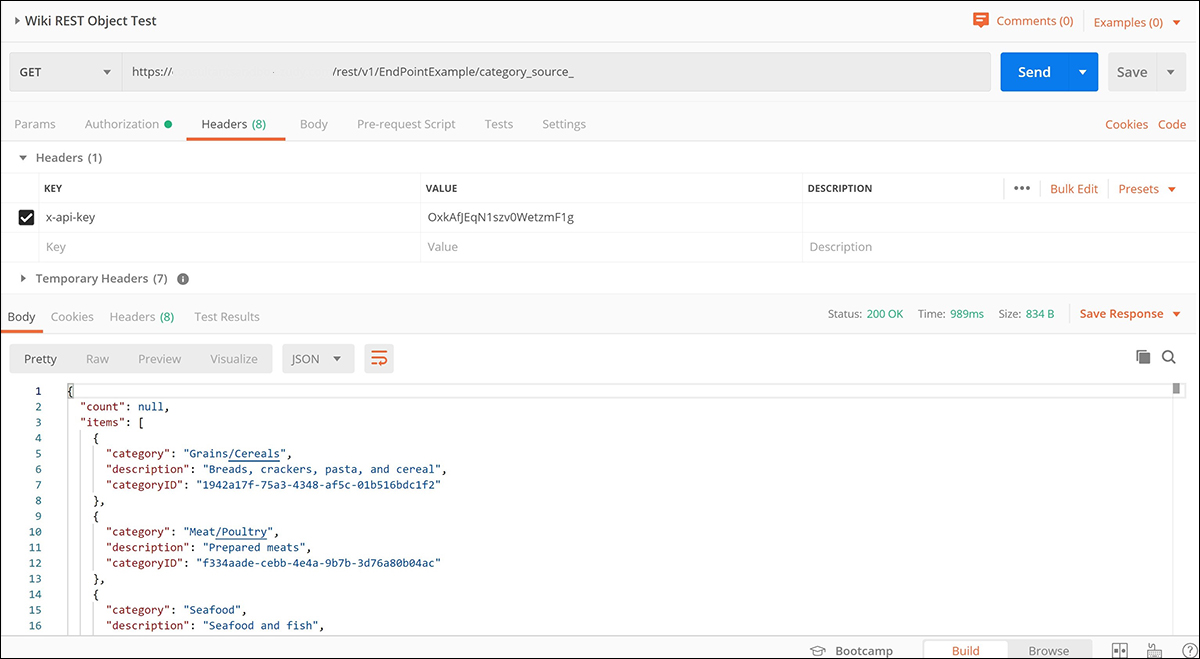Open Bootcamp from the status bar
The width and height of the screenshot is (1200, 659).
(851, 650)
